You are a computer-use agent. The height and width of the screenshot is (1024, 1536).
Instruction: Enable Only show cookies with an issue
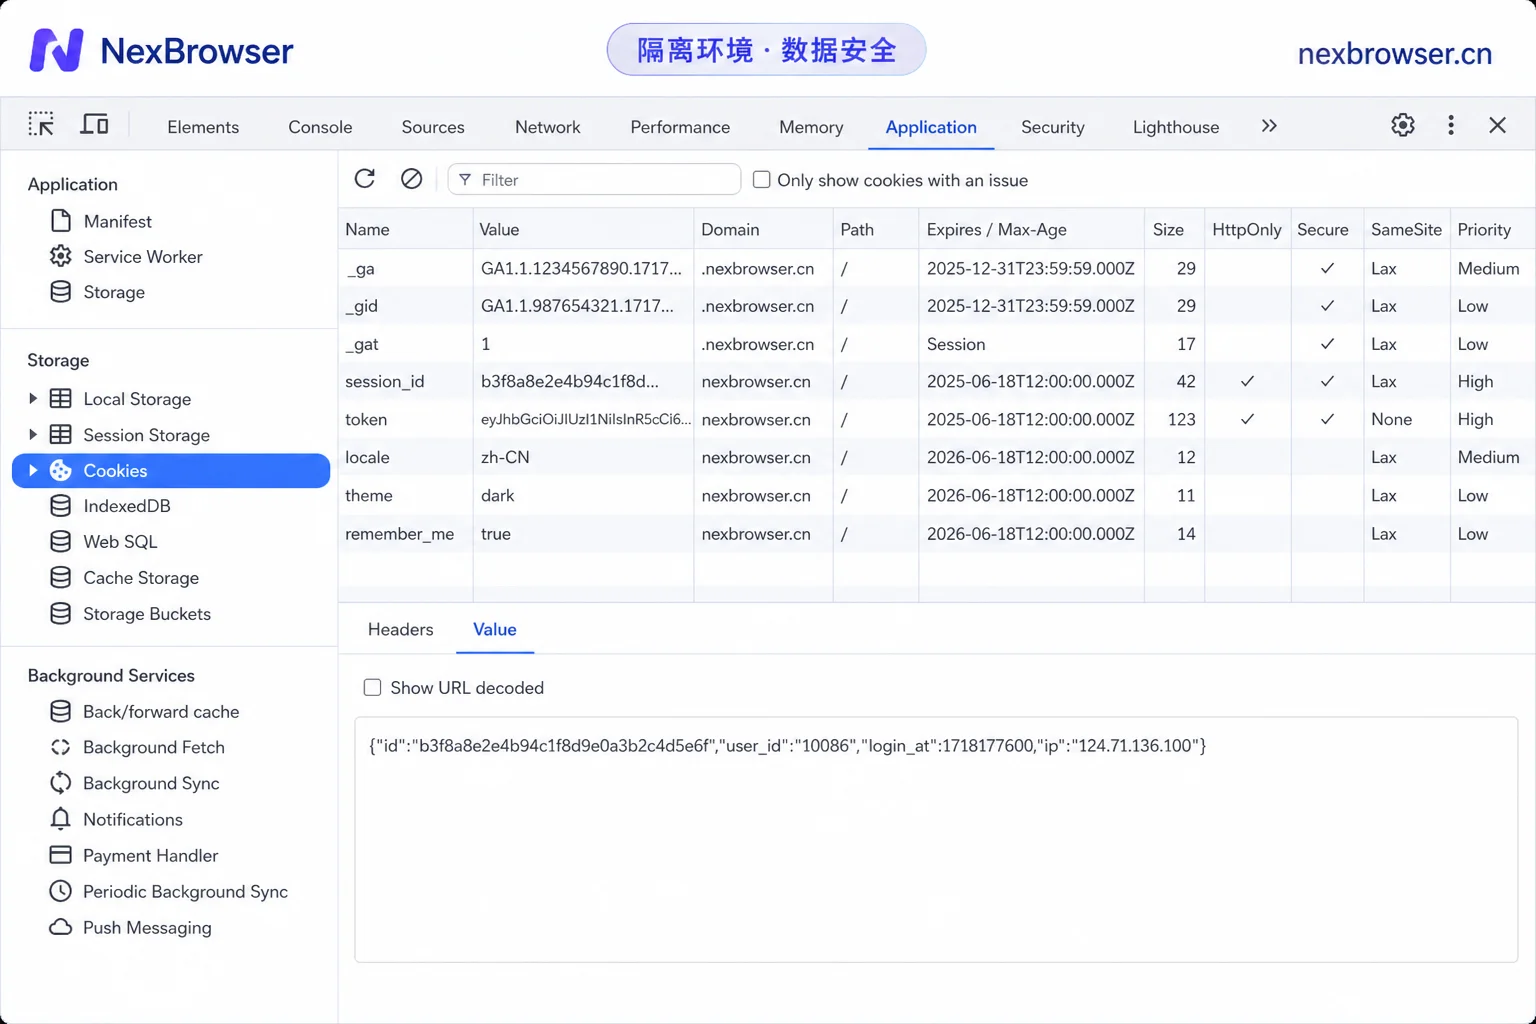[762, 180]
